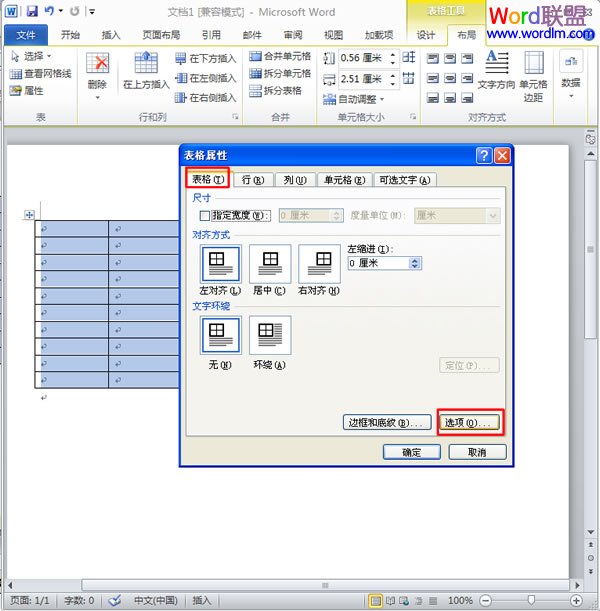Viewport: 600px width, 611px height.
Task: Click the table move handle icon
Action: pyautogui.click(x=29, y=215)
